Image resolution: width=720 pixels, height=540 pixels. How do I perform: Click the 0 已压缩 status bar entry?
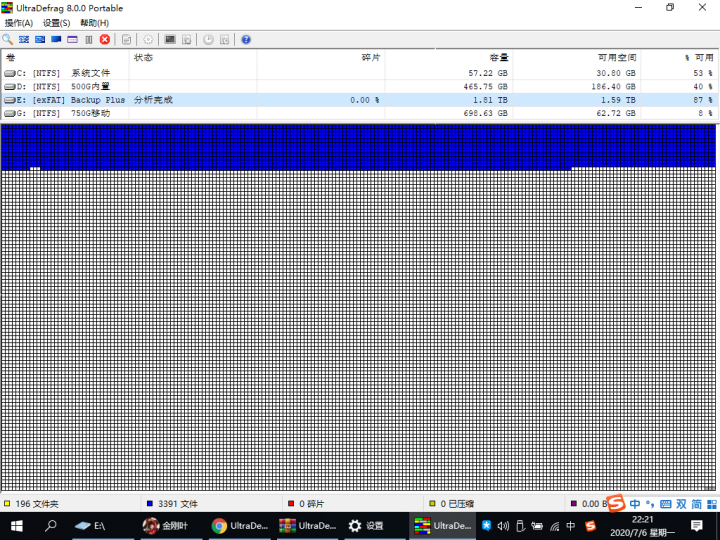(x=457, y=504)
